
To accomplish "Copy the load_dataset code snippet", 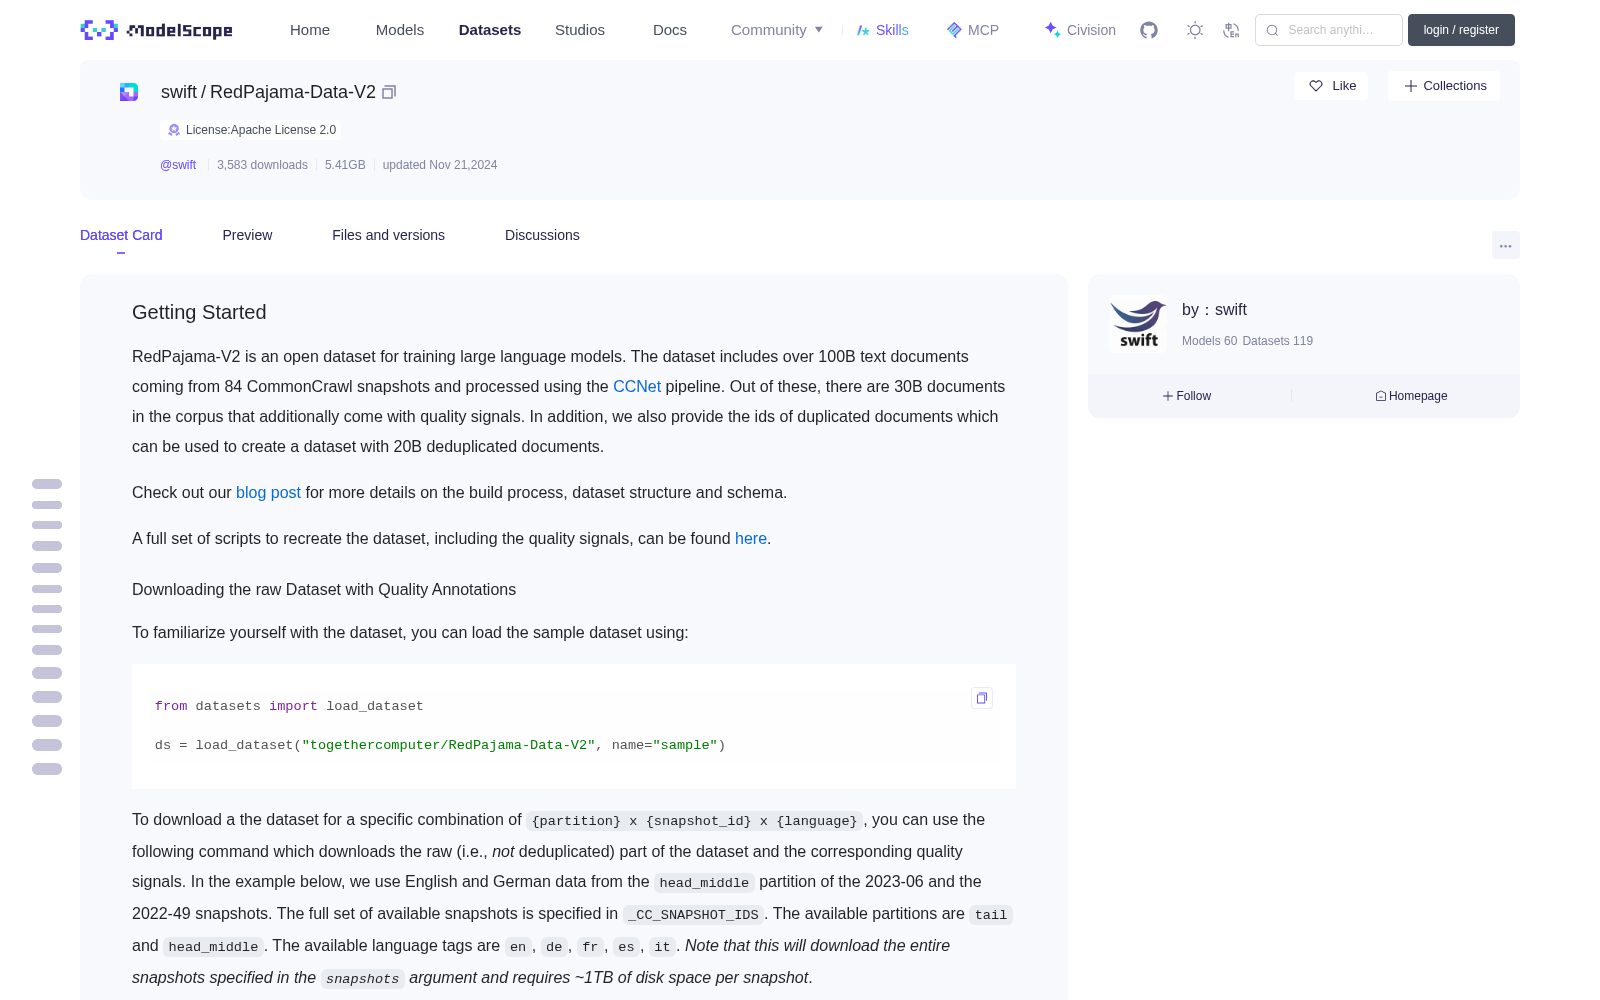I will 982,698.
